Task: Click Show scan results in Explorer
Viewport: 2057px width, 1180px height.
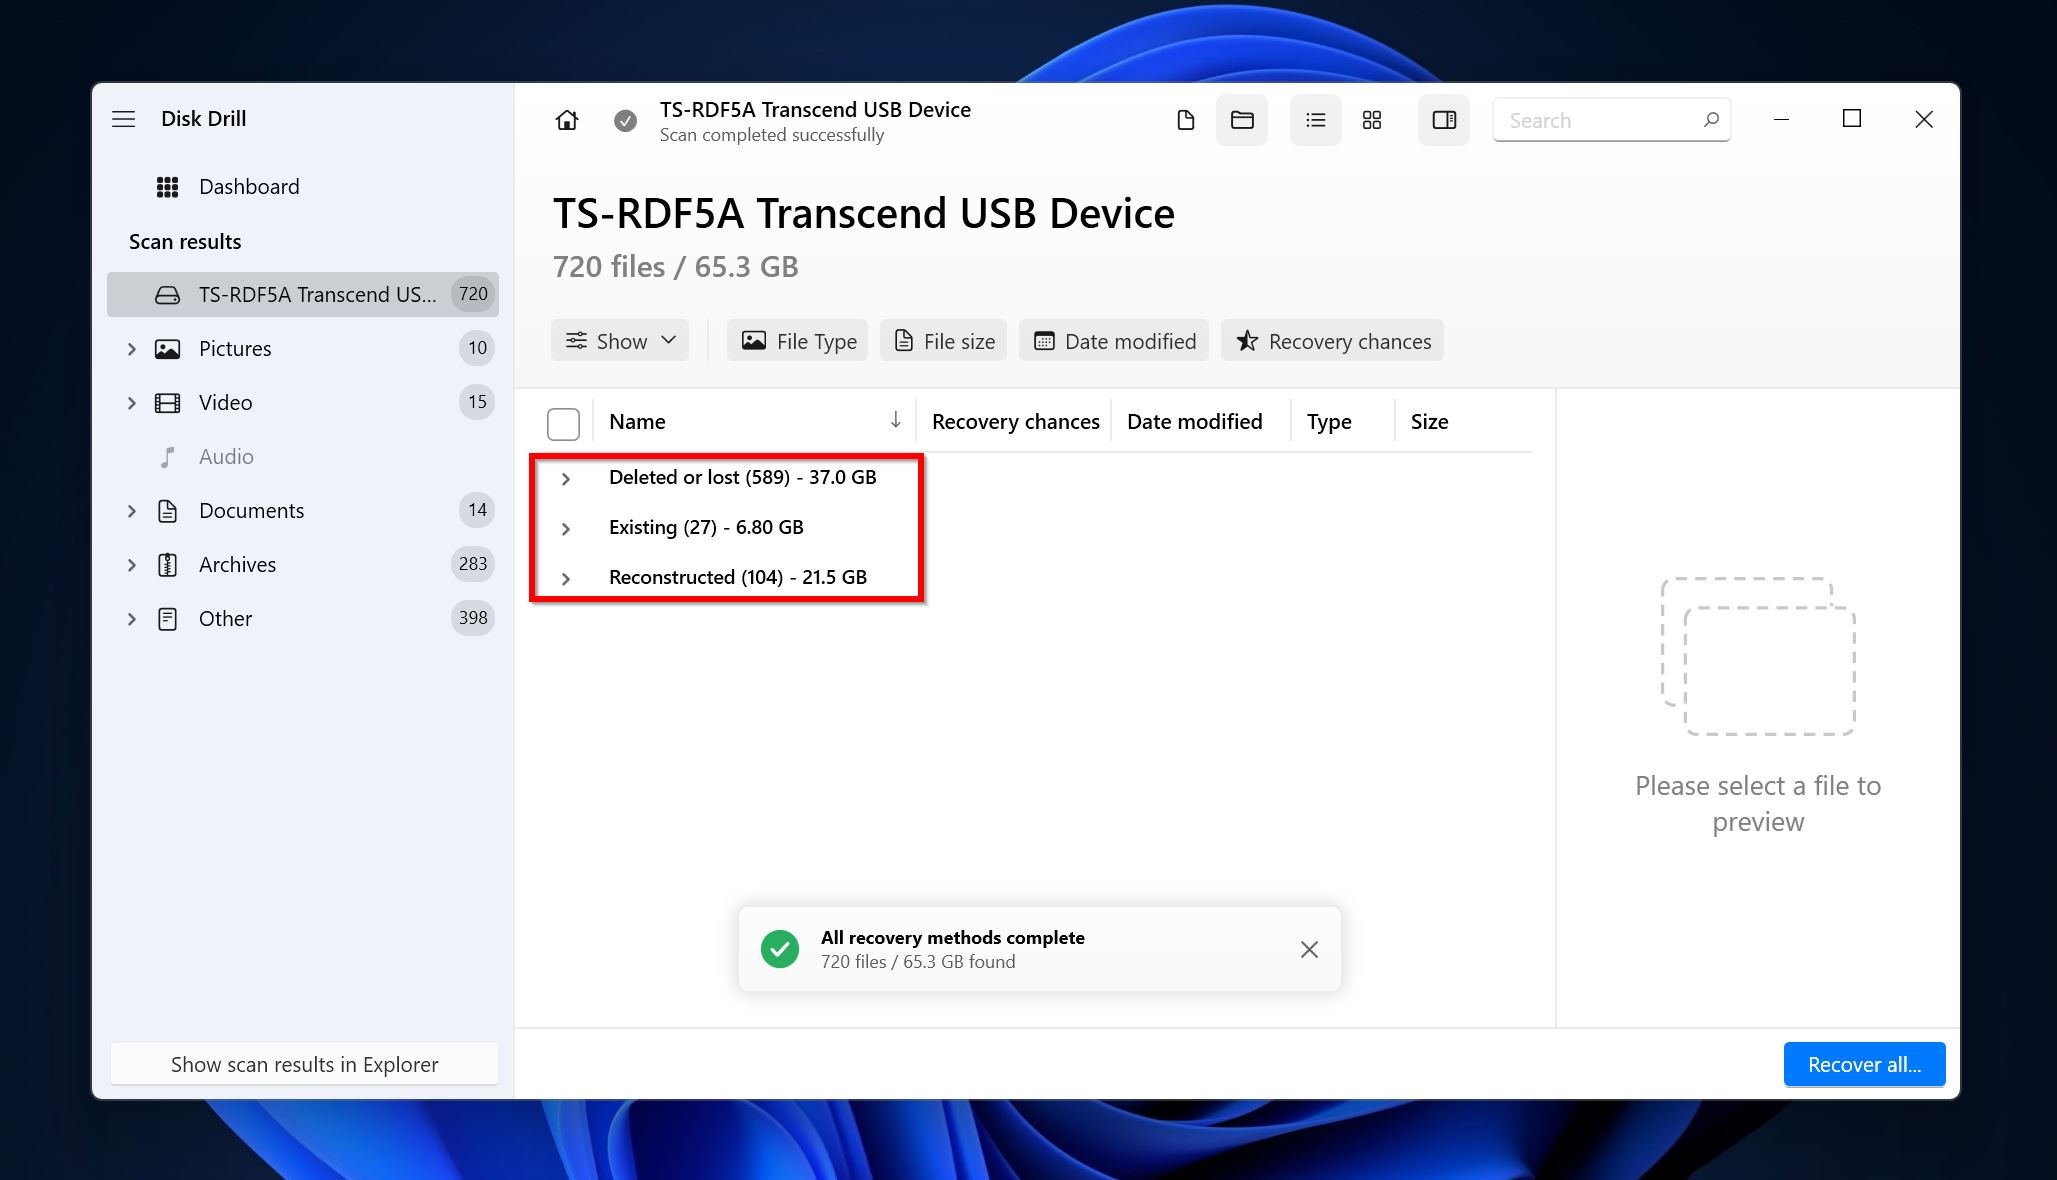Action: (x=304, y=1064)
